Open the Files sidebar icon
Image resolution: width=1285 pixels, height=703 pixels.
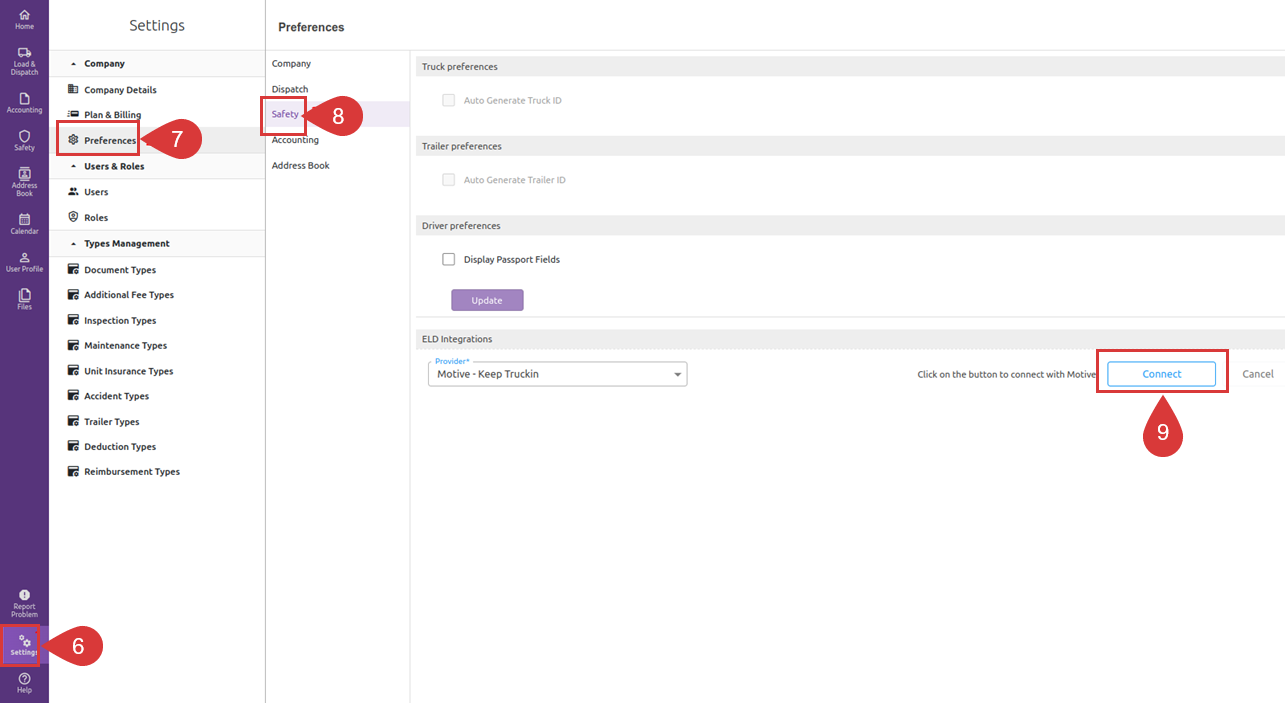24,299
